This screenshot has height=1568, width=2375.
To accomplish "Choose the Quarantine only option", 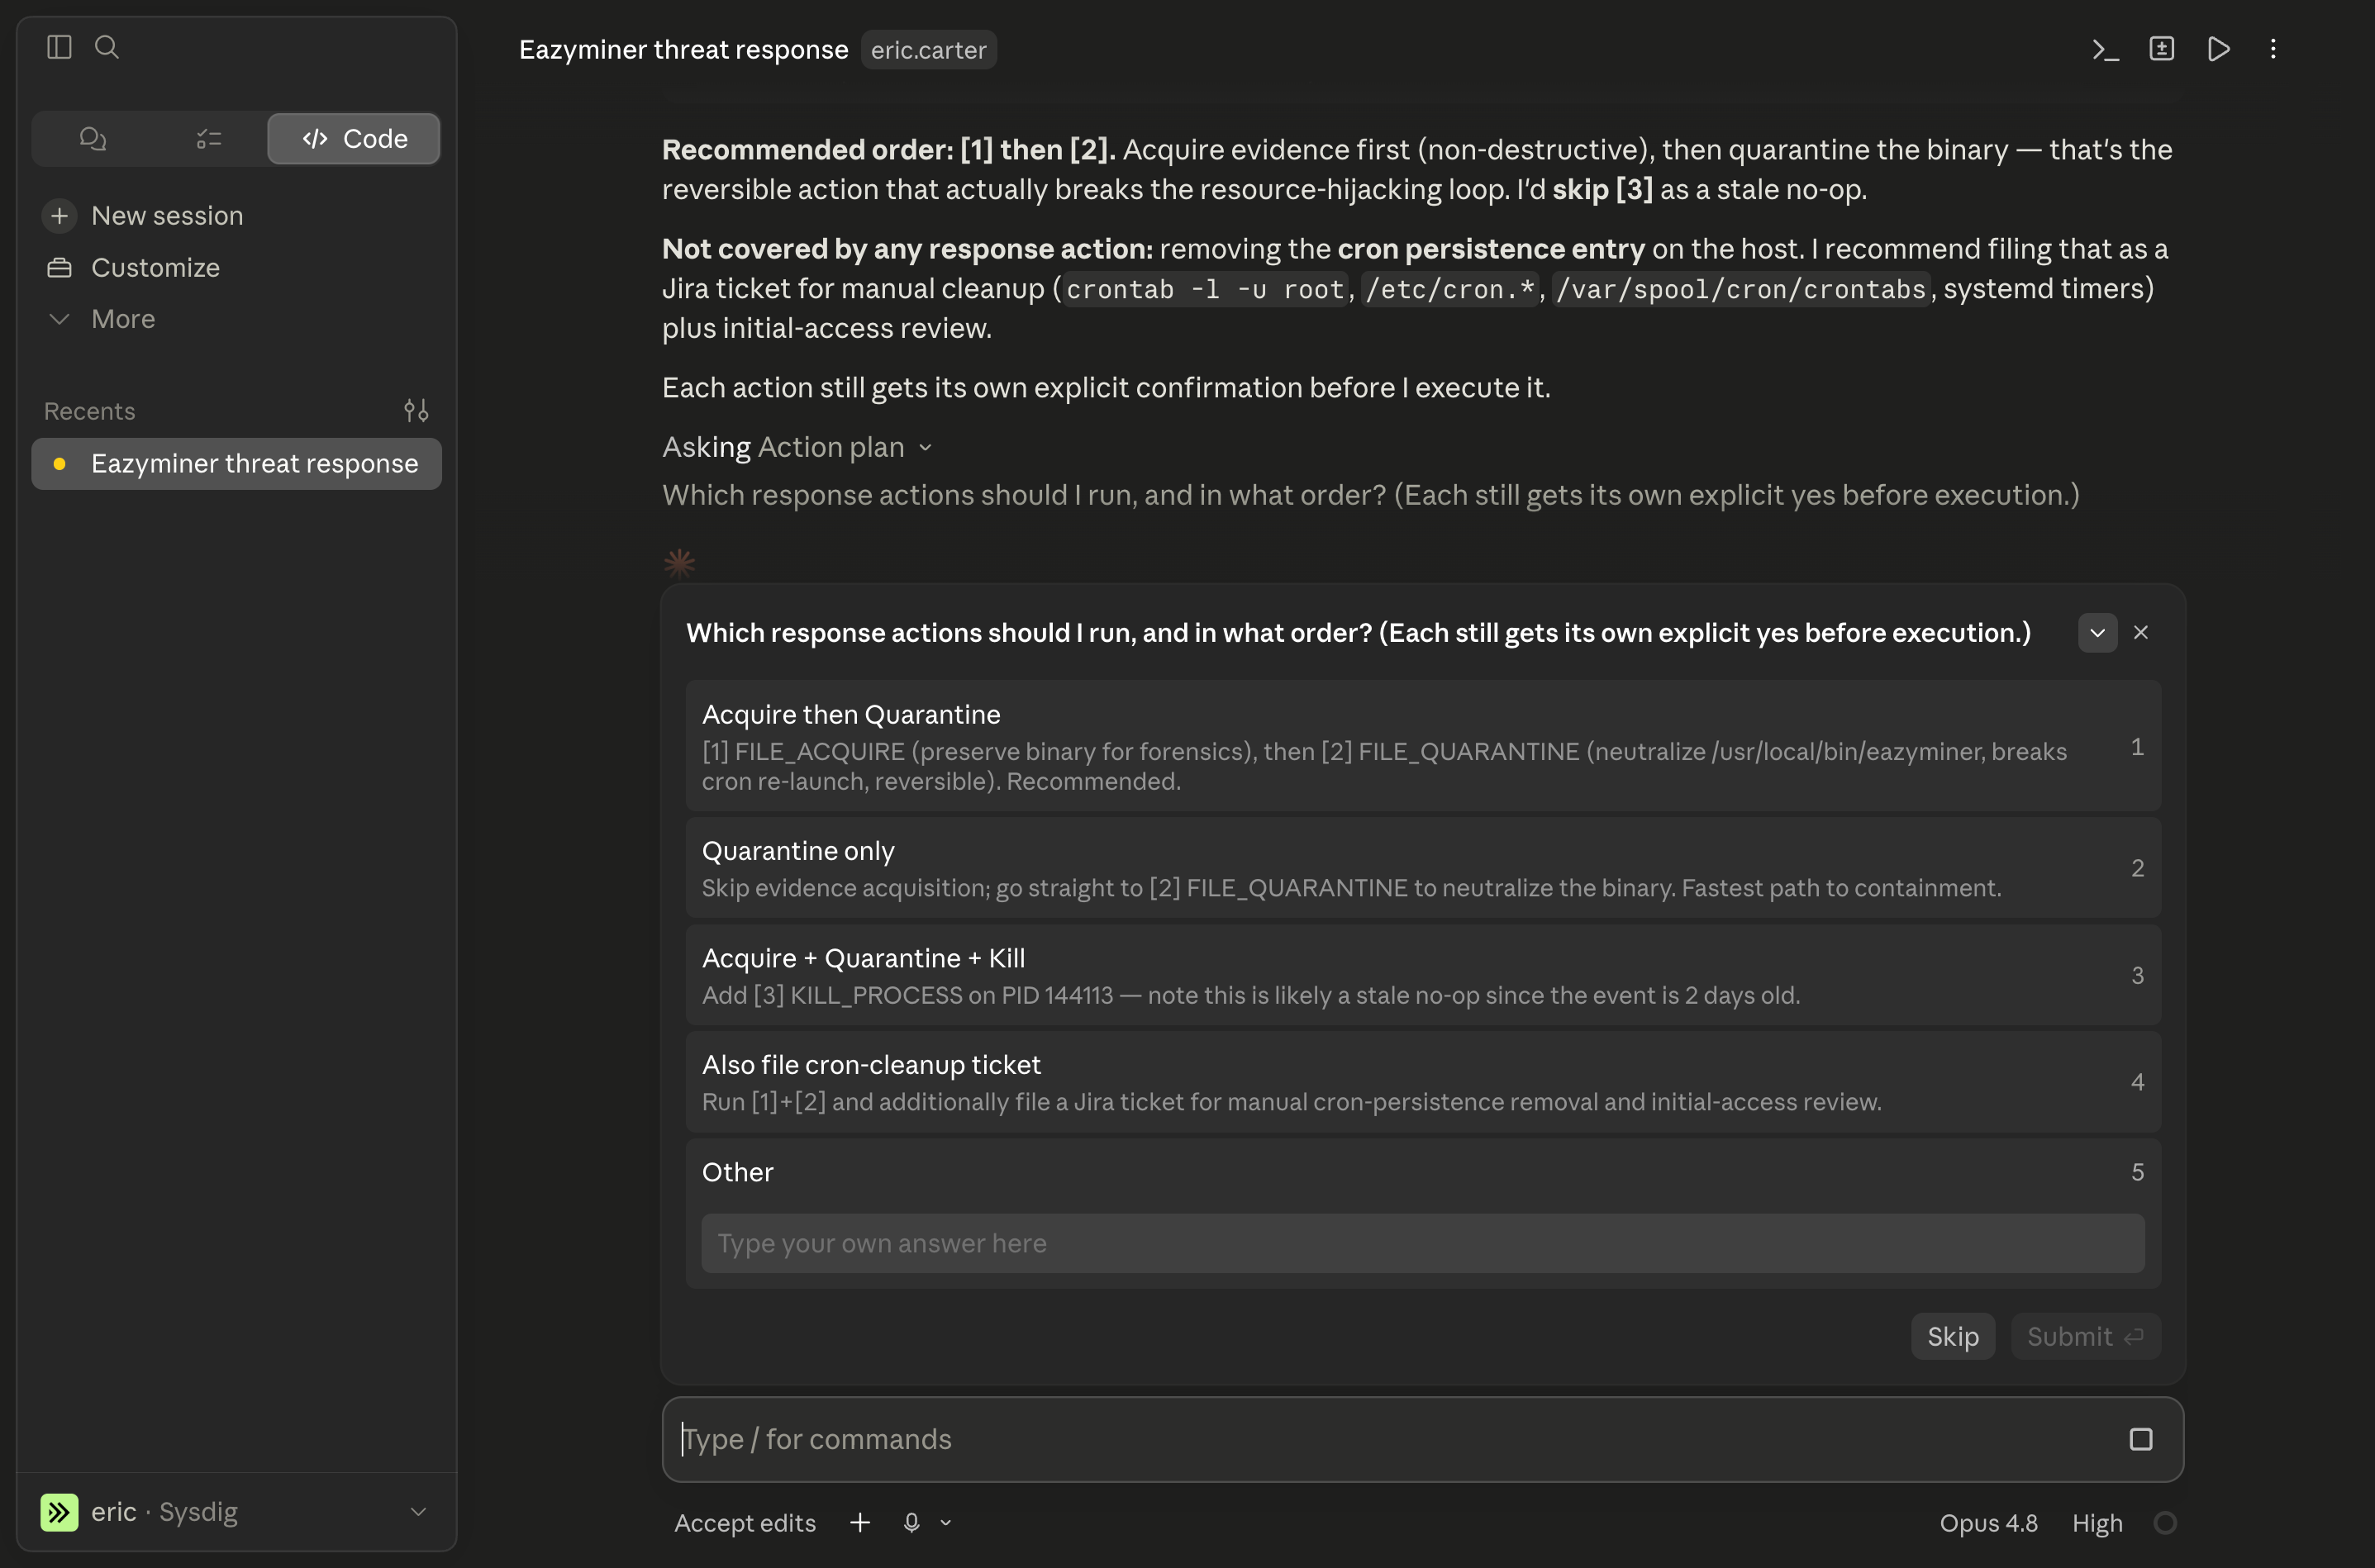I will (x=1422, y=867).
